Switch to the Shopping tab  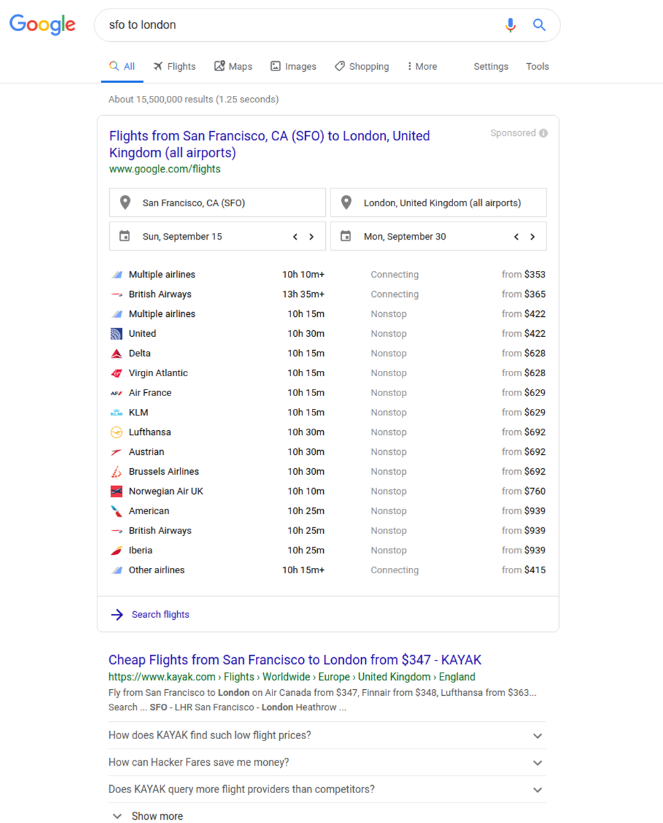pos(362,67)
